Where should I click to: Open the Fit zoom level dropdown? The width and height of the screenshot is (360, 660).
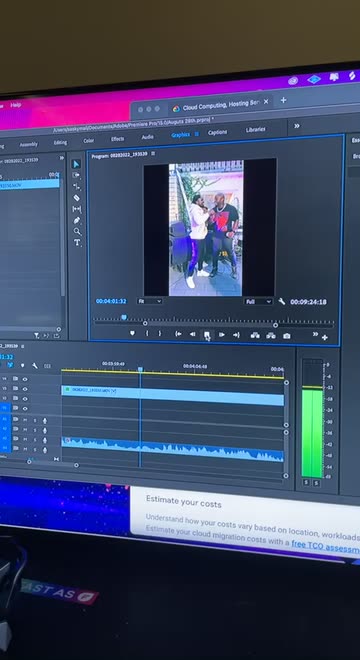pyautogui.click(x=149, y=301)
